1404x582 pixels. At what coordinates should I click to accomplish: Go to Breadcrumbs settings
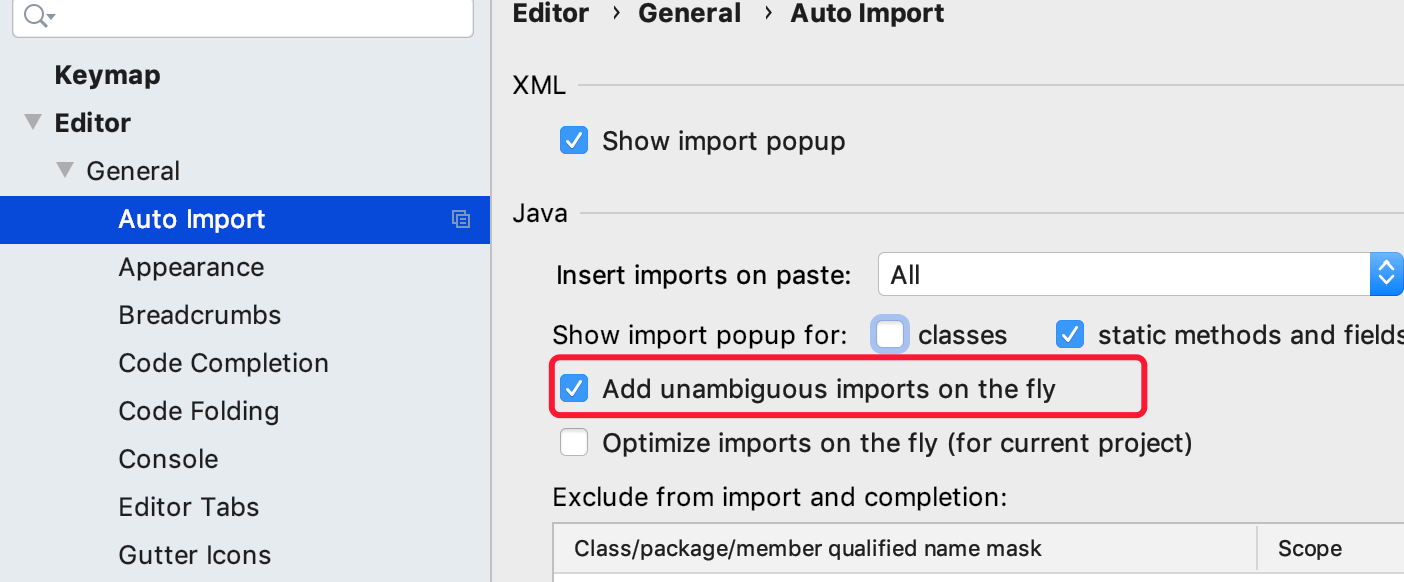[200, 315]
